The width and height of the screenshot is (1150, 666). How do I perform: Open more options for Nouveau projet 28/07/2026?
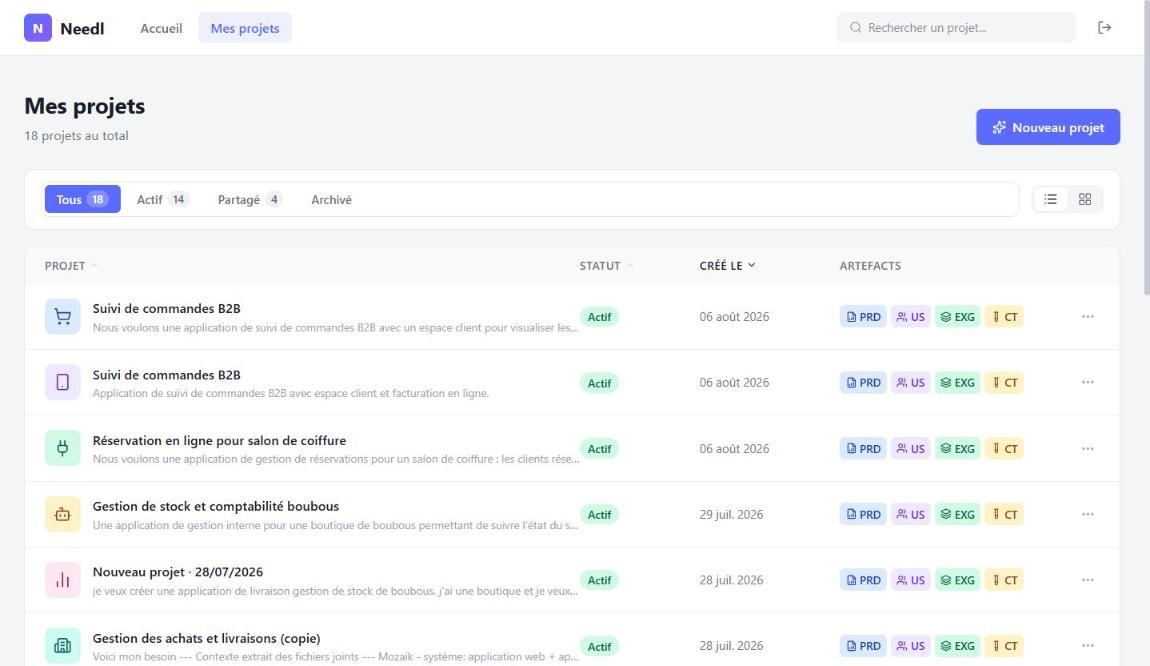(x=1088, y=580)
